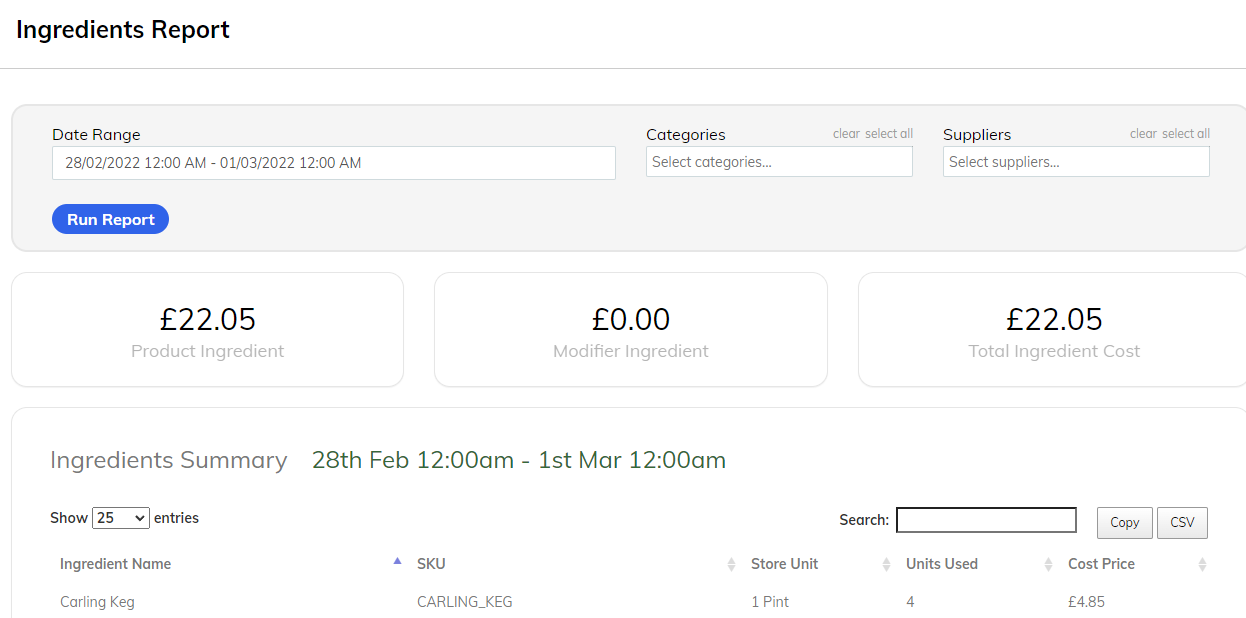1246x618 pixels.
Task: Click the Date Range input field
Action: coord(333,163)
